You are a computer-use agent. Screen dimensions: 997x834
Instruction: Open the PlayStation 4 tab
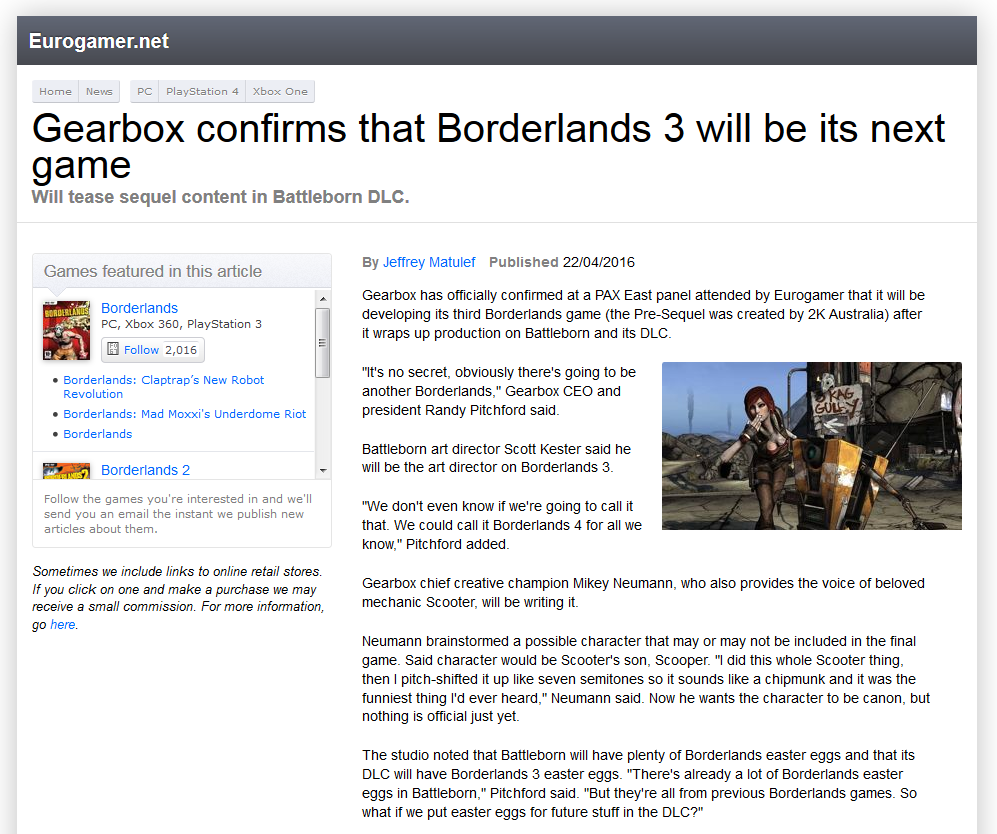pyautogui.click(x=202, y=91)
